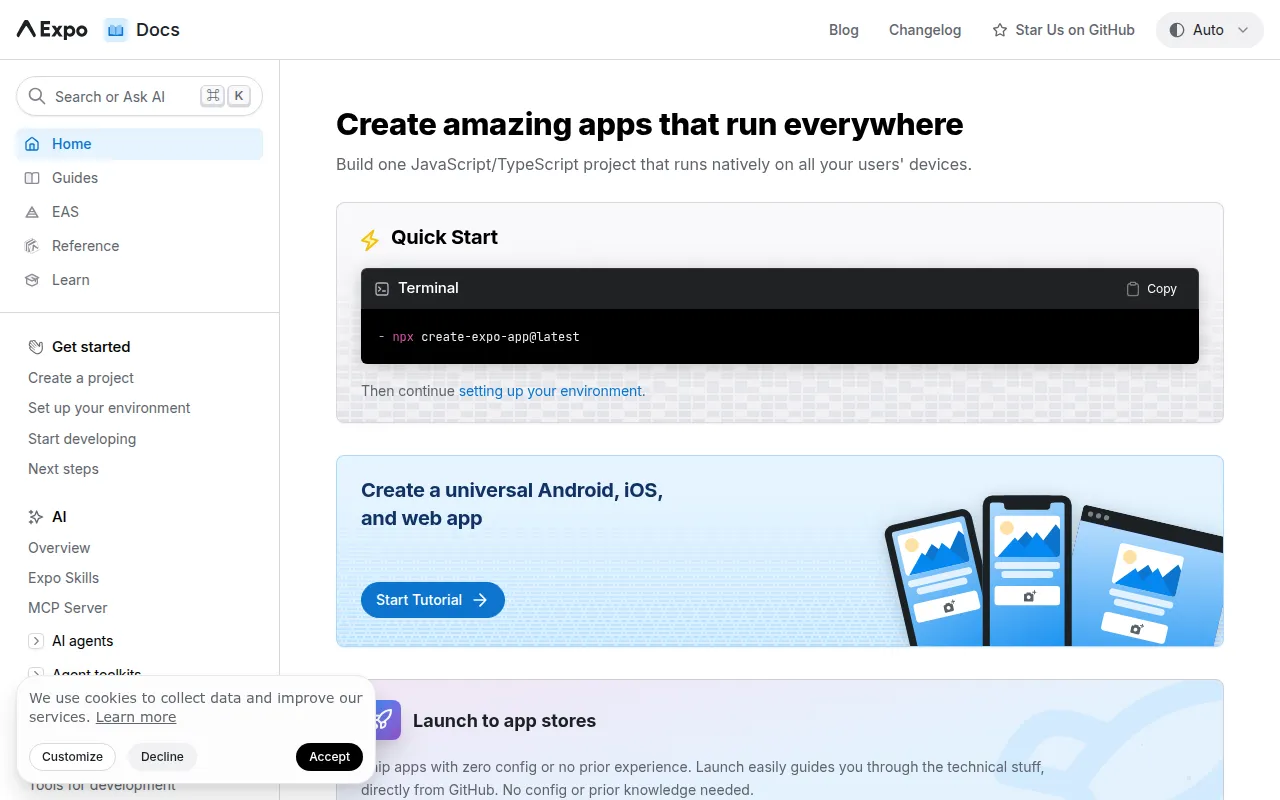1280x800 pixels.
Task: Click the Start Tutorial button
Action: click(x=433, y=600)
